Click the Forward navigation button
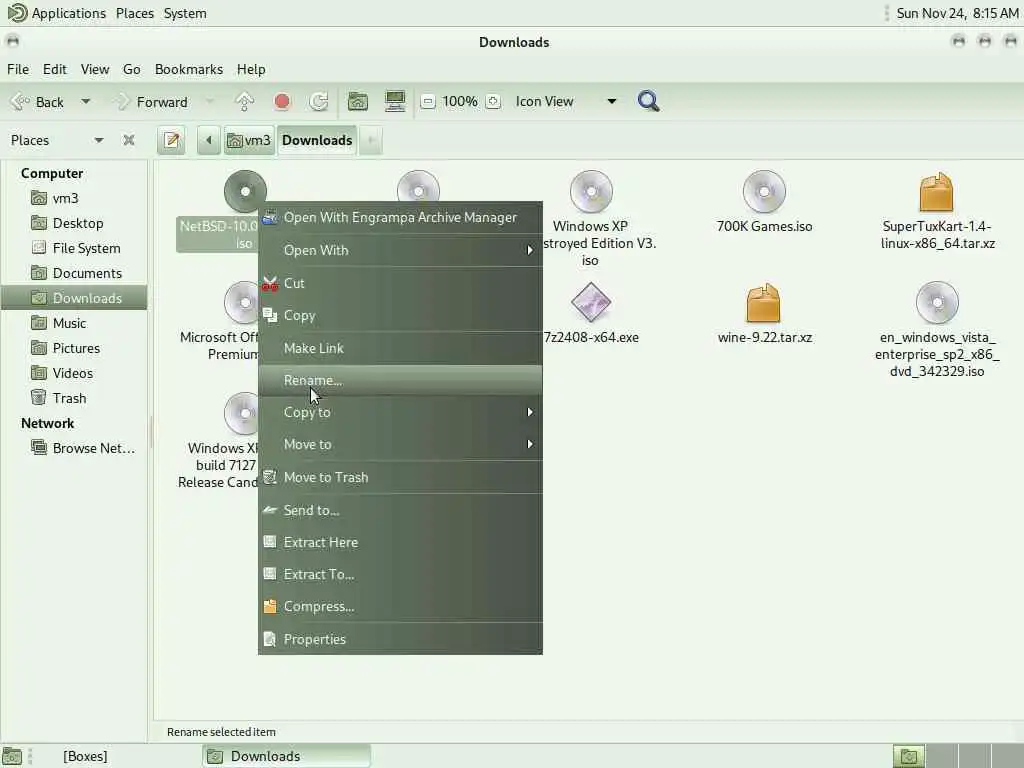This screenshot has height=768, width=1024. [x=151, y=102]
